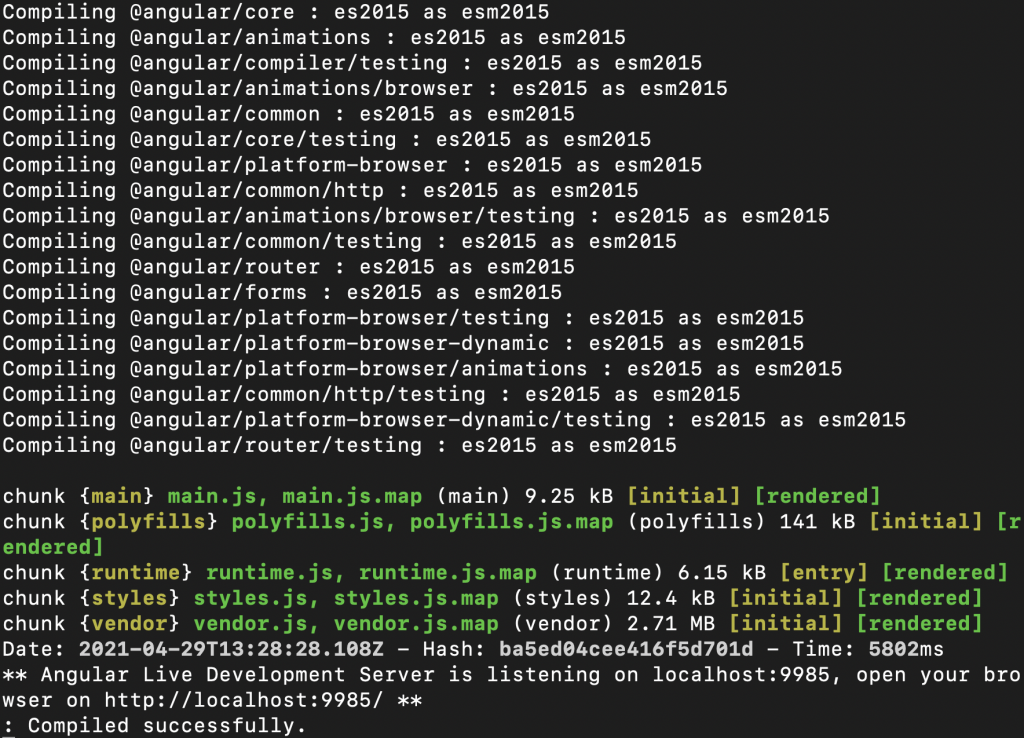Click polyfills.js file name
The height and width of the screenshot is (738, 1024).
click(x=308, y=522)
